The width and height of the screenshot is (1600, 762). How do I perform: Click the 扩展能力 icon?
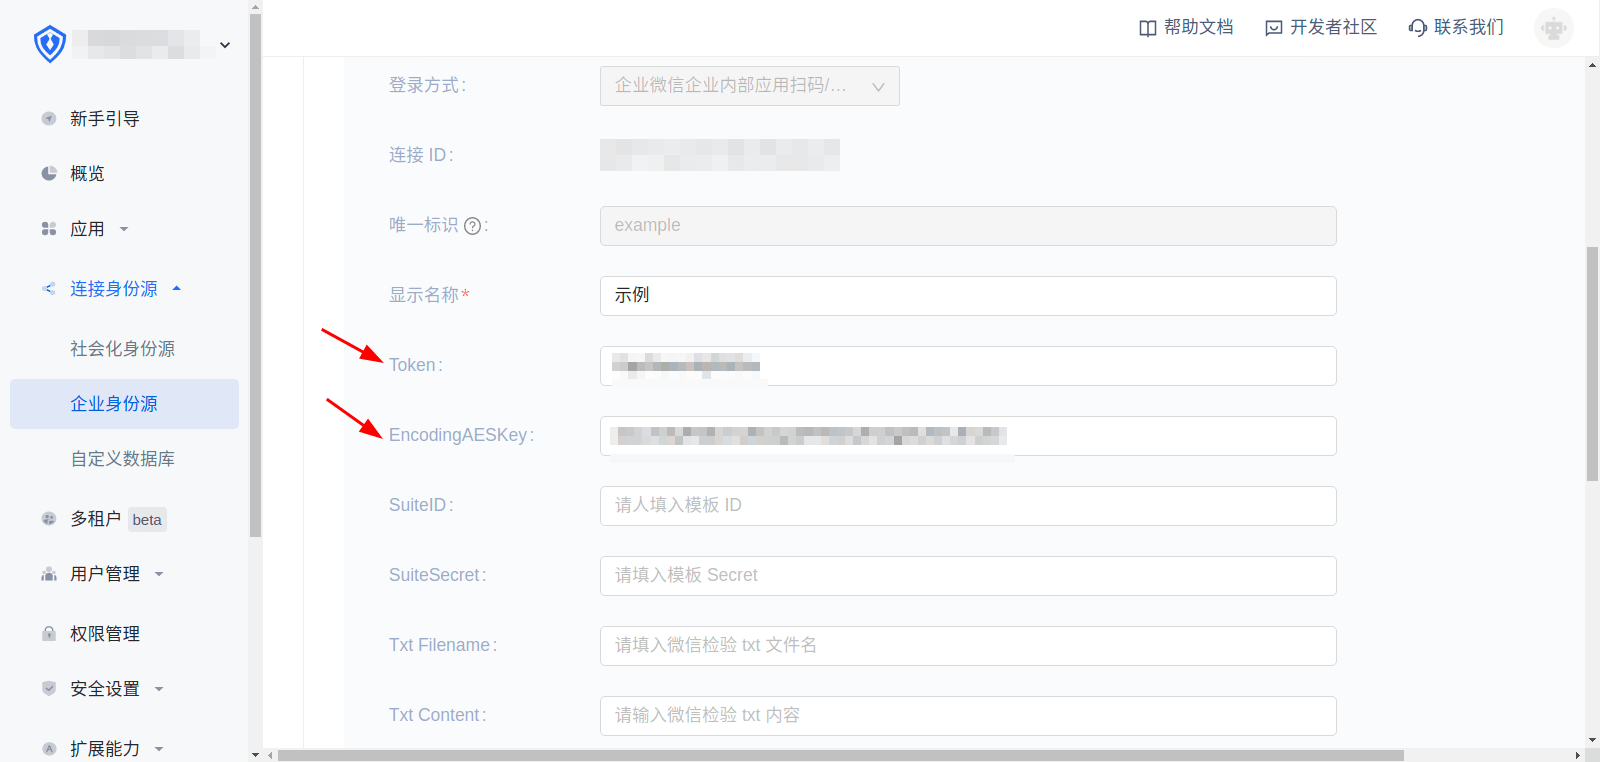point(48,749)
